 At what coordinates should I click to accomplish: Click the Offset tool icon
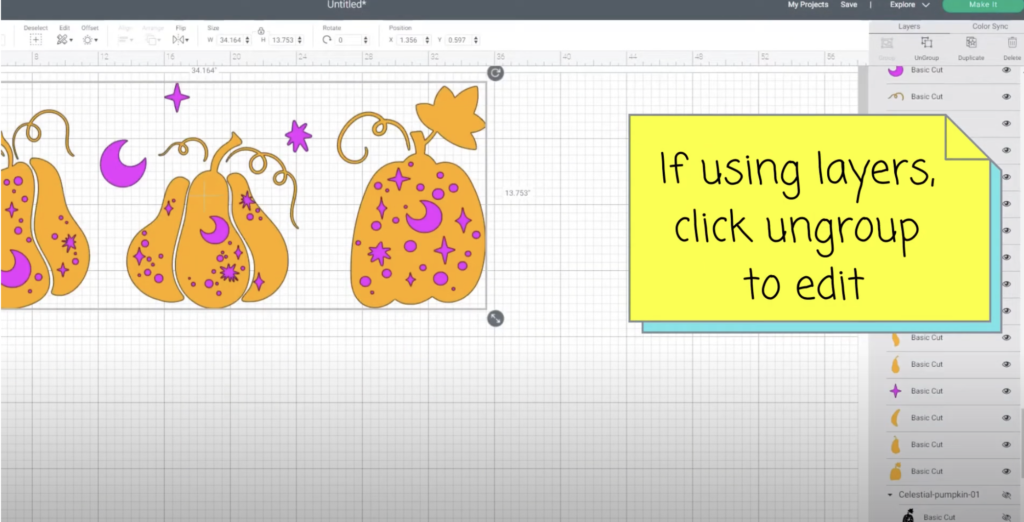pyautogui.click(x=89, y=40)
